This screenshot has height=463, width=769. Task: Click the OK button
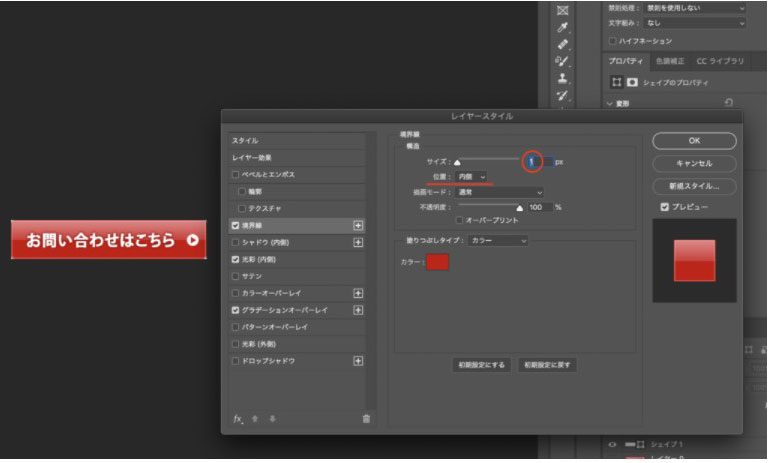(x=694, y=141)
